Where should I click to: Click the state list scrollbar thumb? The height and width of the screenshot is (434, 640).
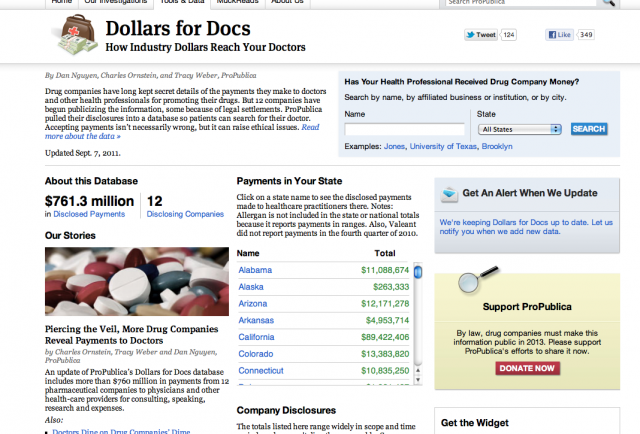pos(418,272)
